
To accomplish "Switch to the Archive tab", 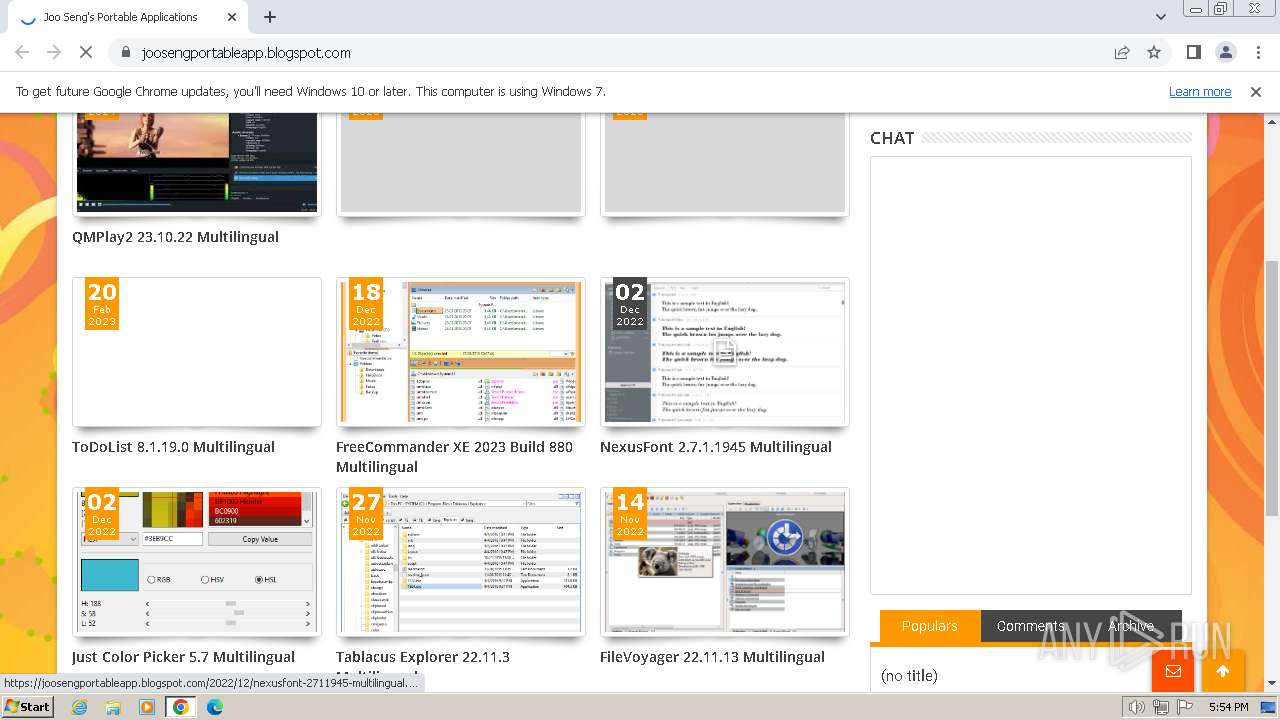I will tap(1131, 626).
